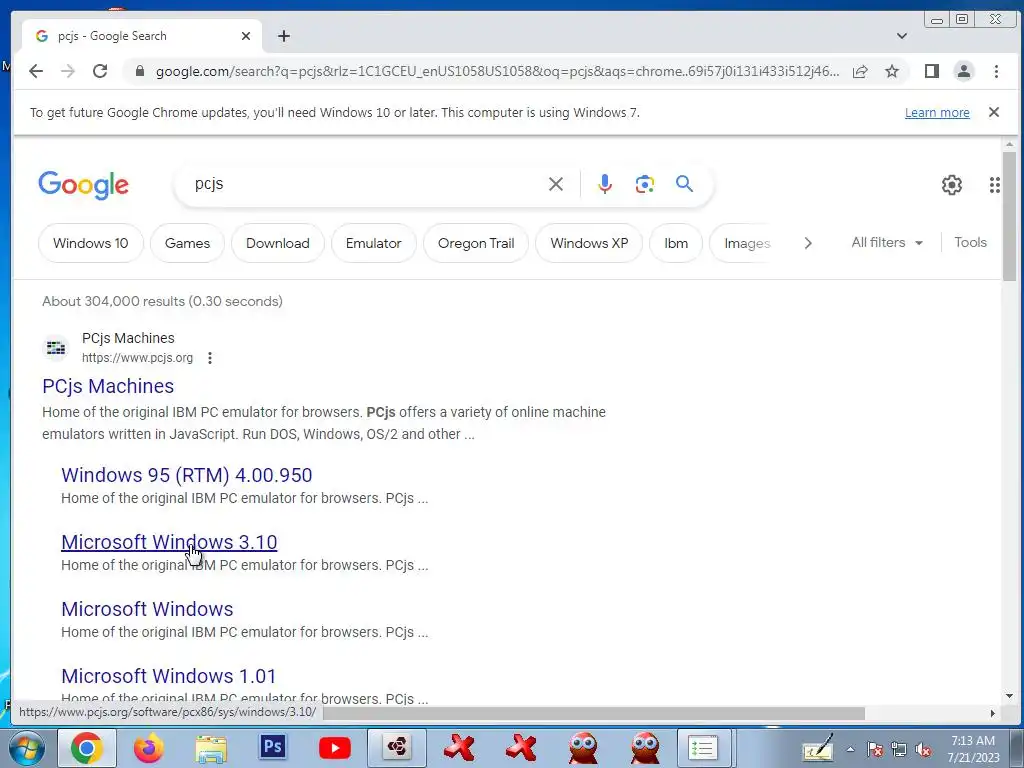Open Windows 95 (RTM) 4.00.950 link
The height and width of the screenshot is (768, 1024).
187,475
